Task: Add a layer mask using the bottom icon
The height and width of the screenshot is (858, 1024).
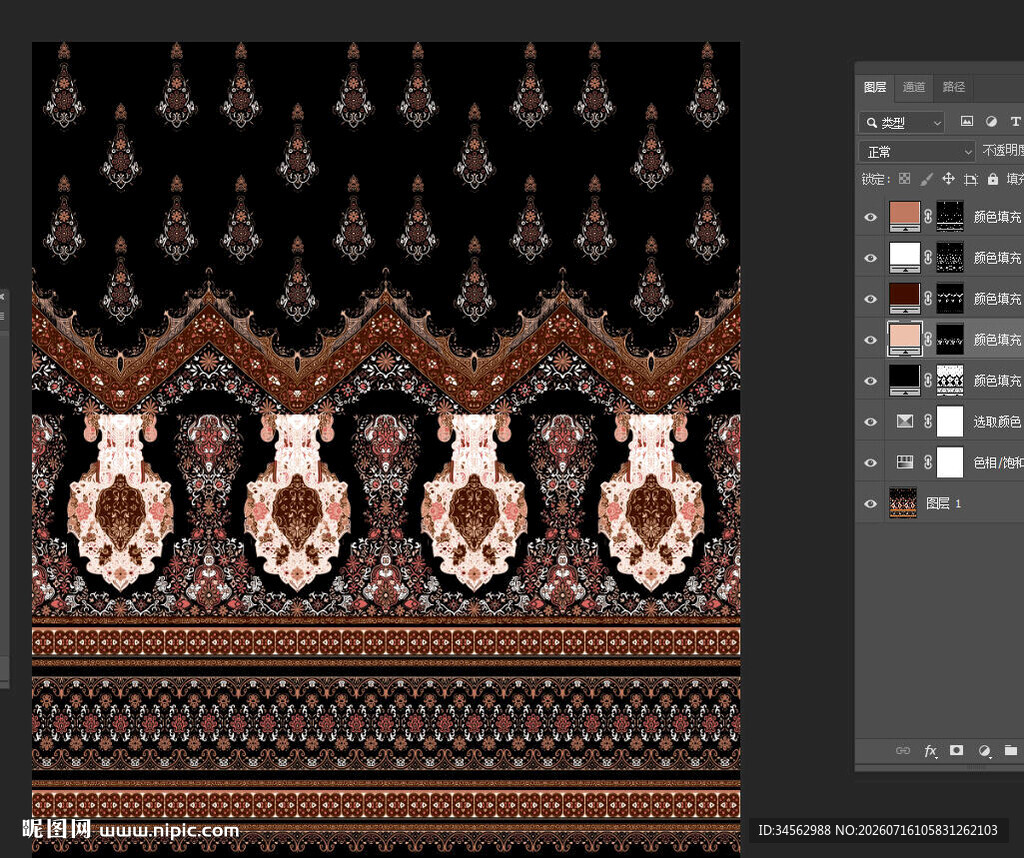Action: [x=957, y=750]
